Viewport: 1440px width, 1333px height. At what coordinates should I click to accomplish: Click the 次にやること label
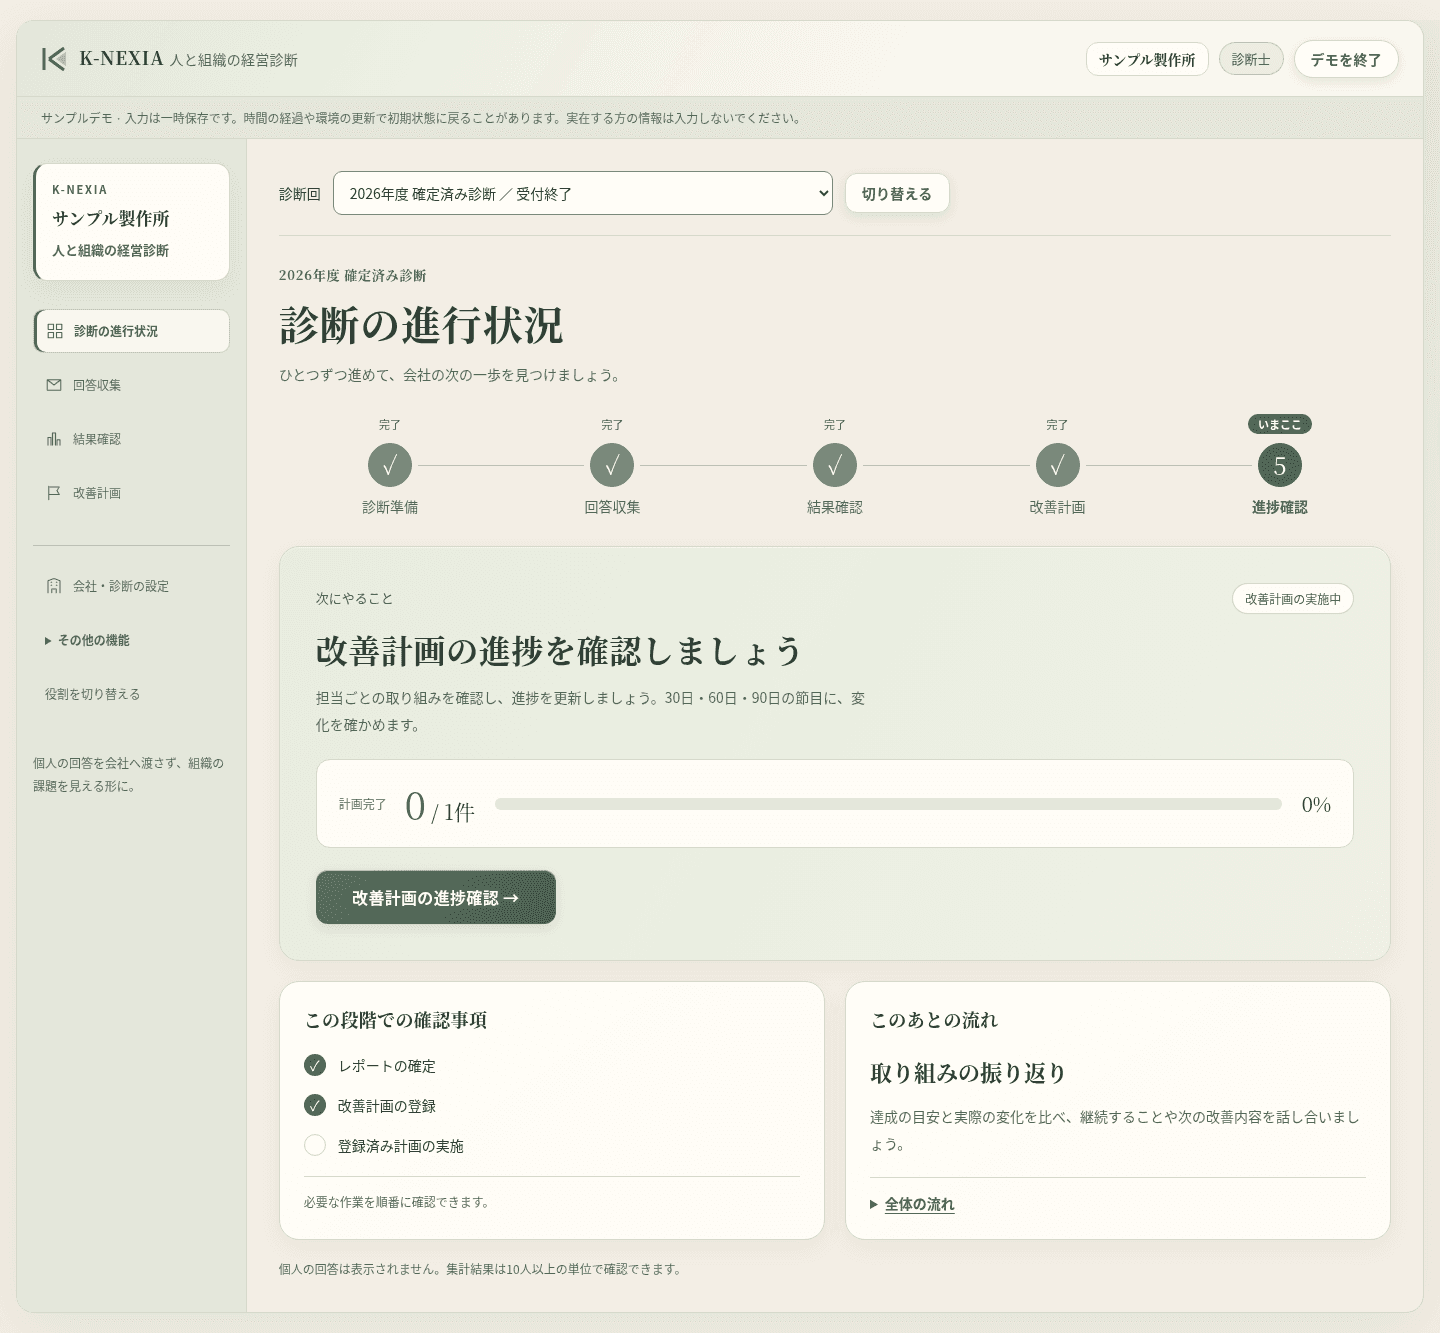(x=354, y=598)
